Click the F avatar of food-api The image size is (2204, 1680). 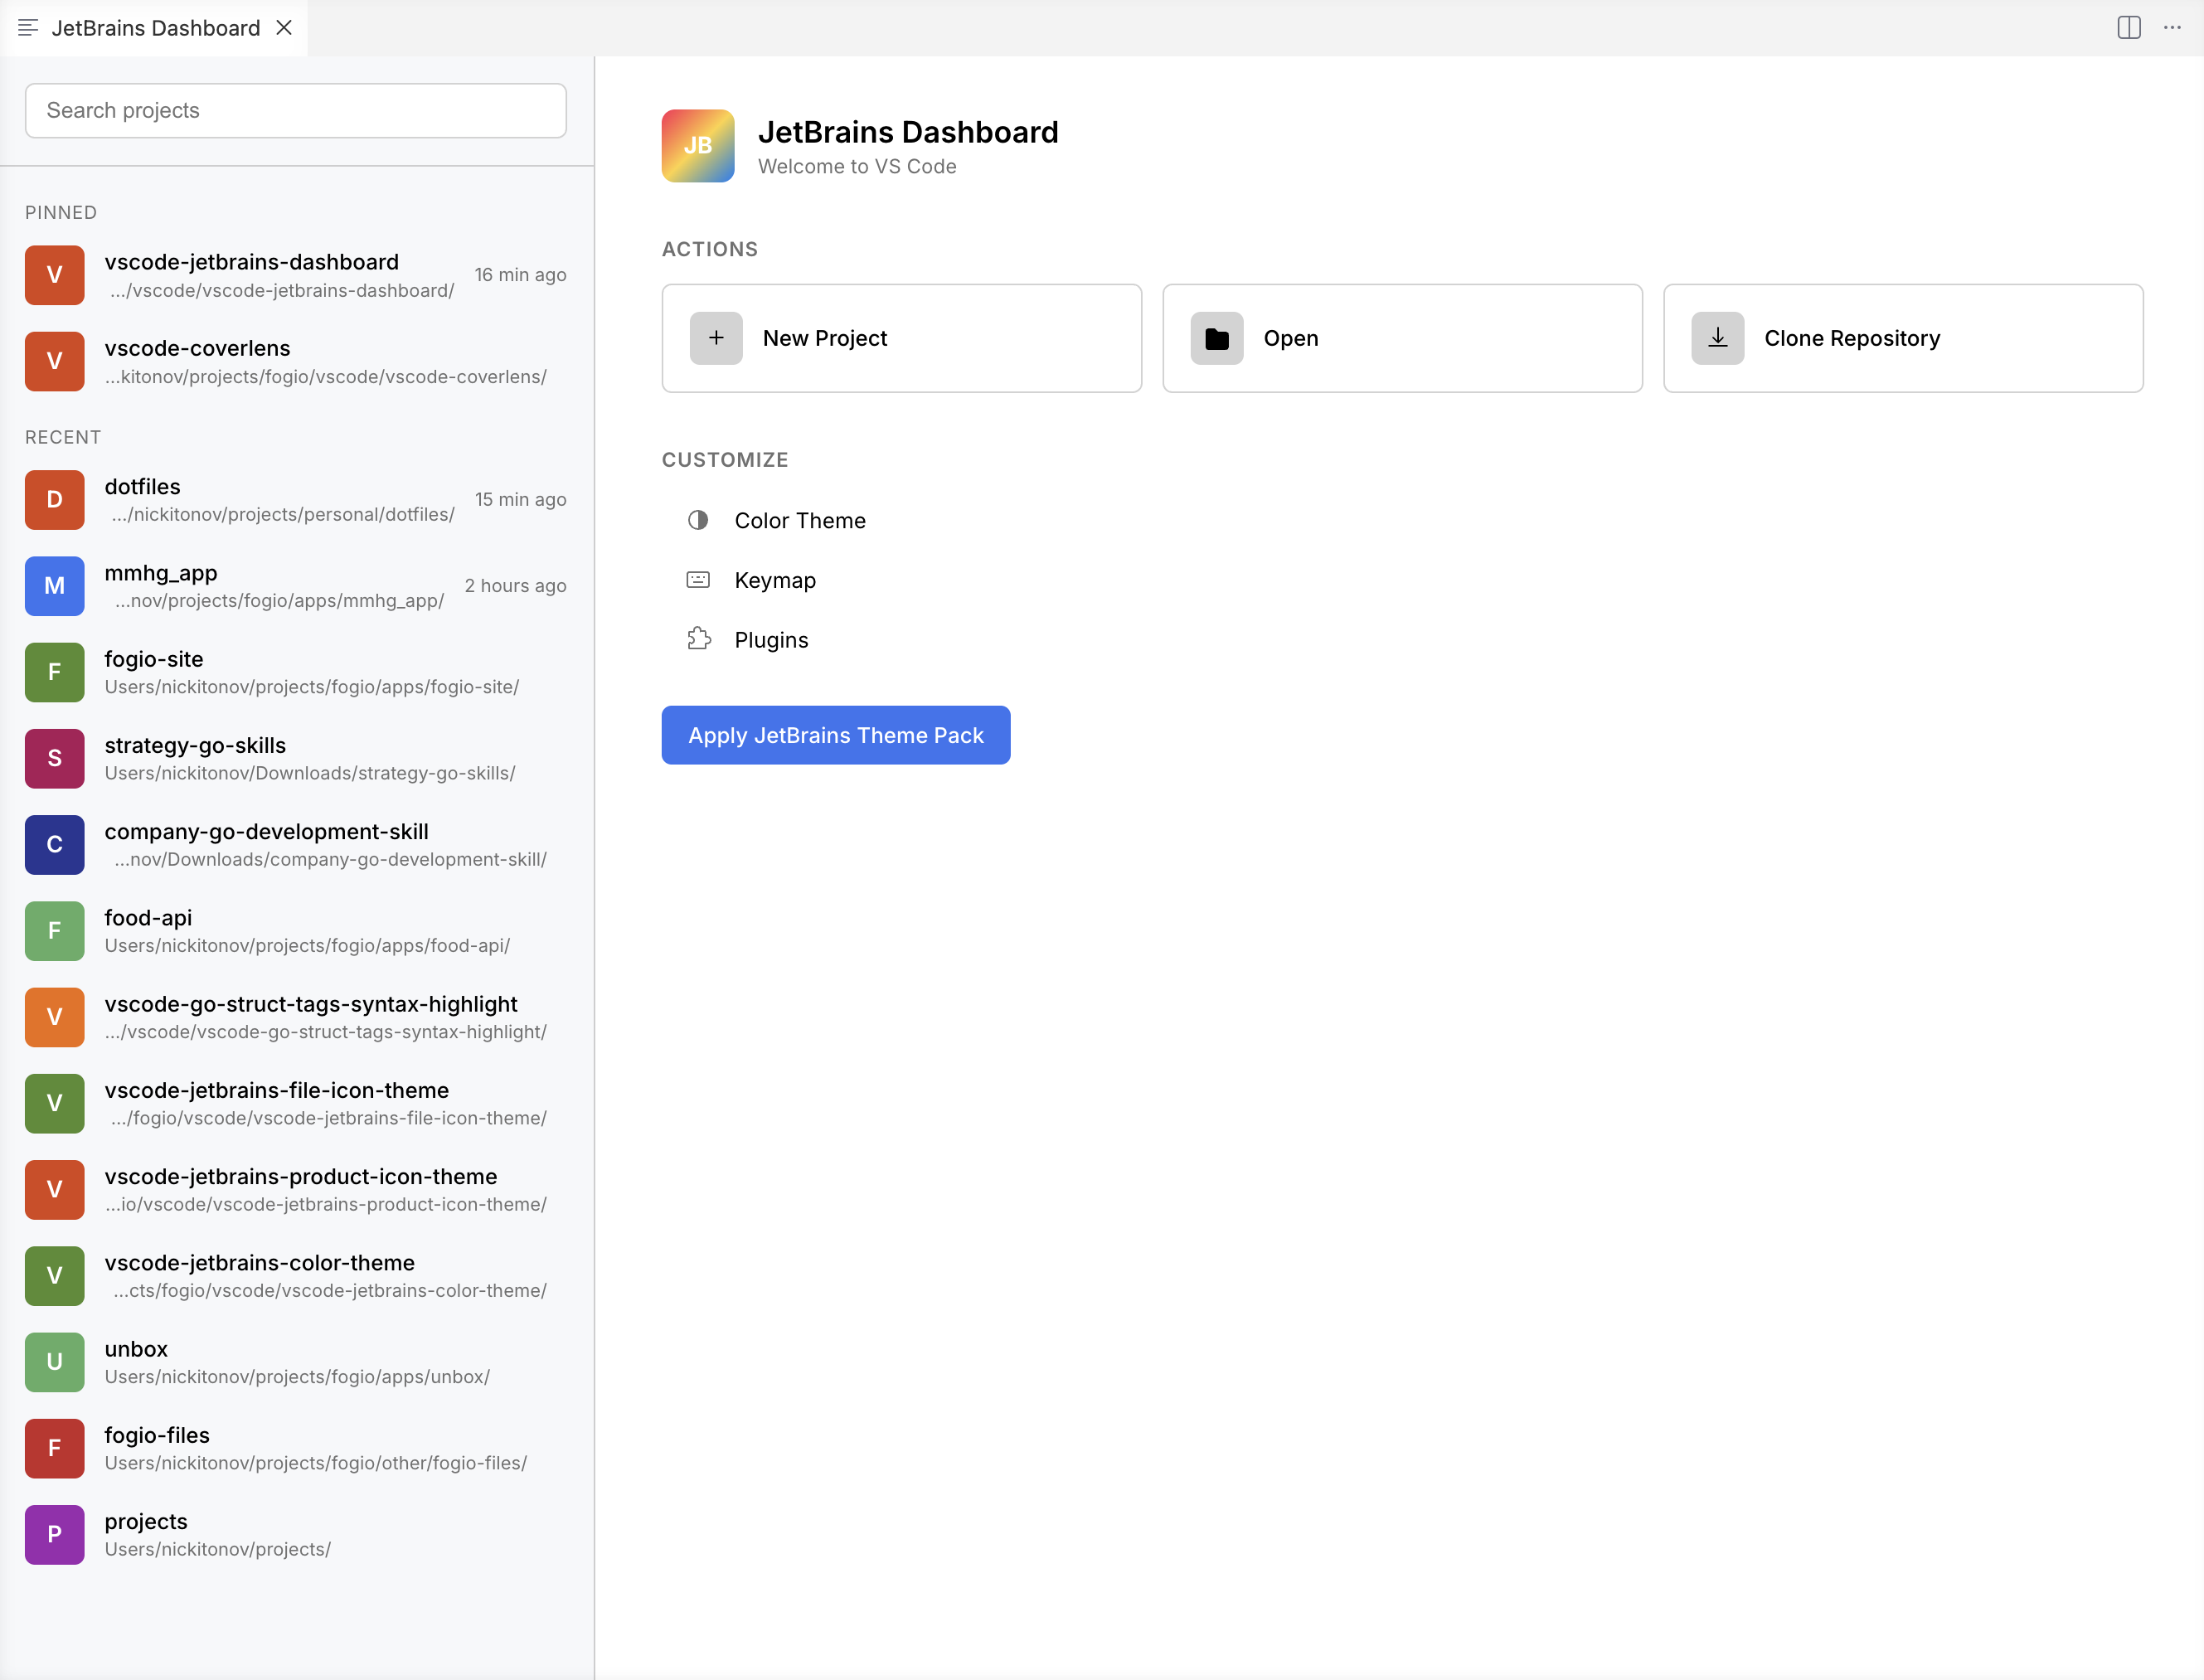point(54,931)
